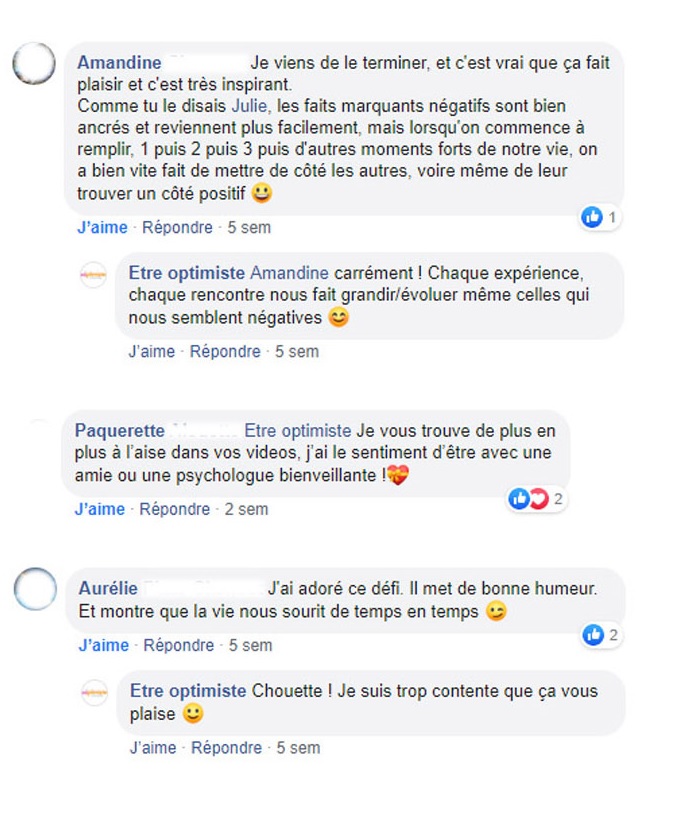This screenshot has width=690, height=832.
Task: Open Aurélie's profile avatar
Action: click(35, 588)
